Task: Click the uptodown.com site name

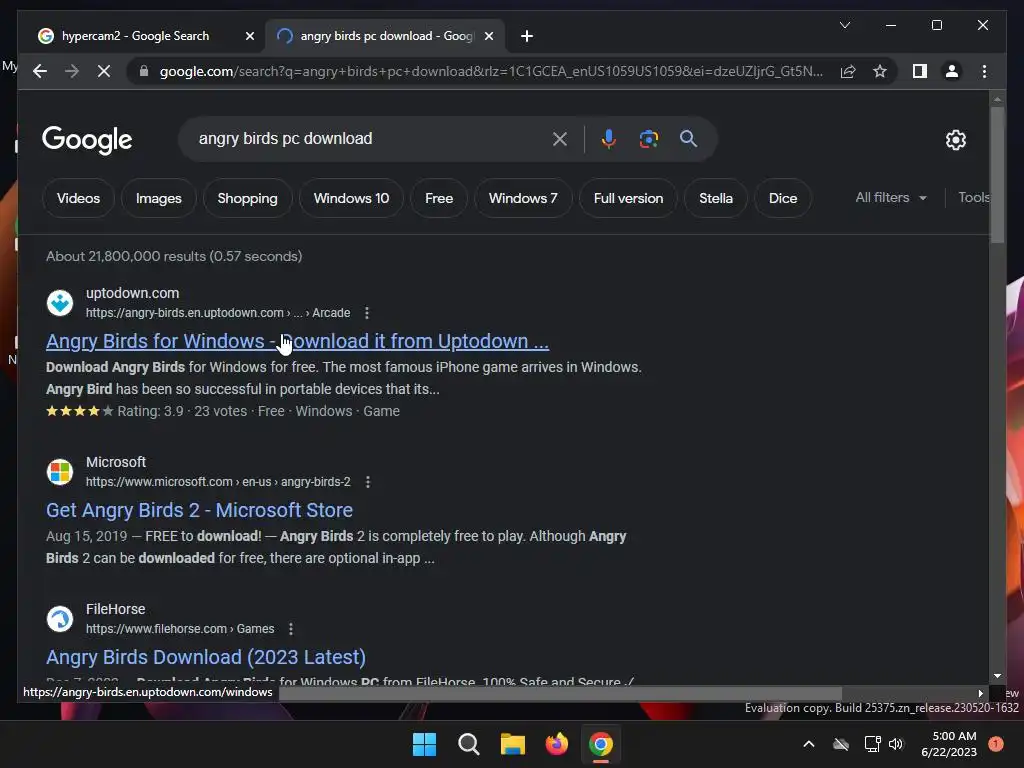Action: (133, 293)
